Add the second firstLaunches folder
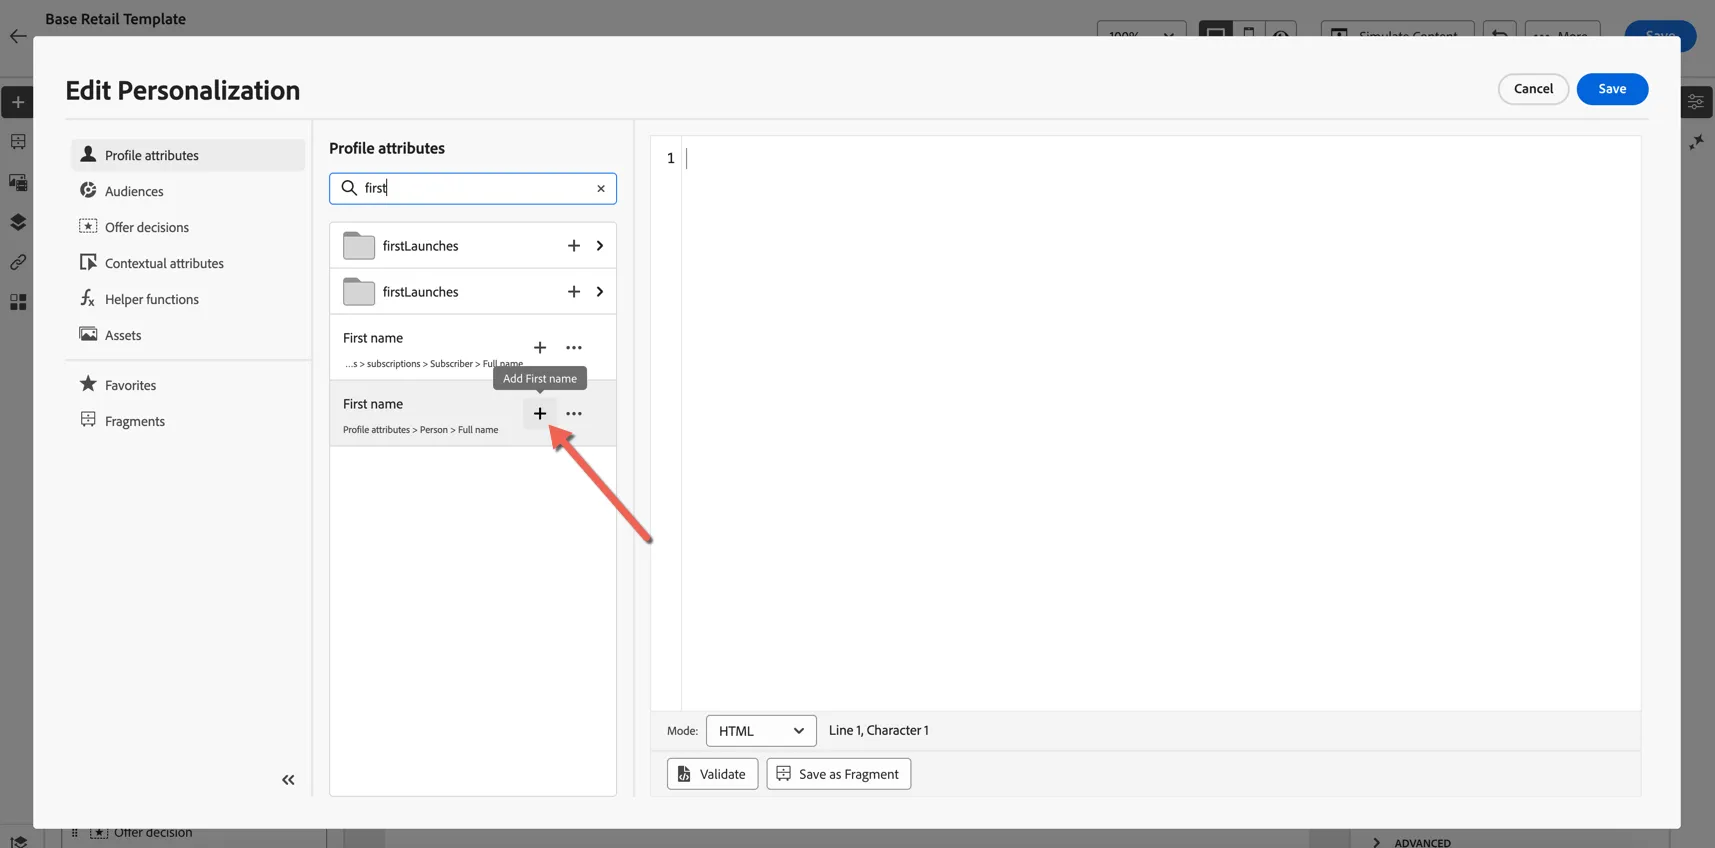 574,292
